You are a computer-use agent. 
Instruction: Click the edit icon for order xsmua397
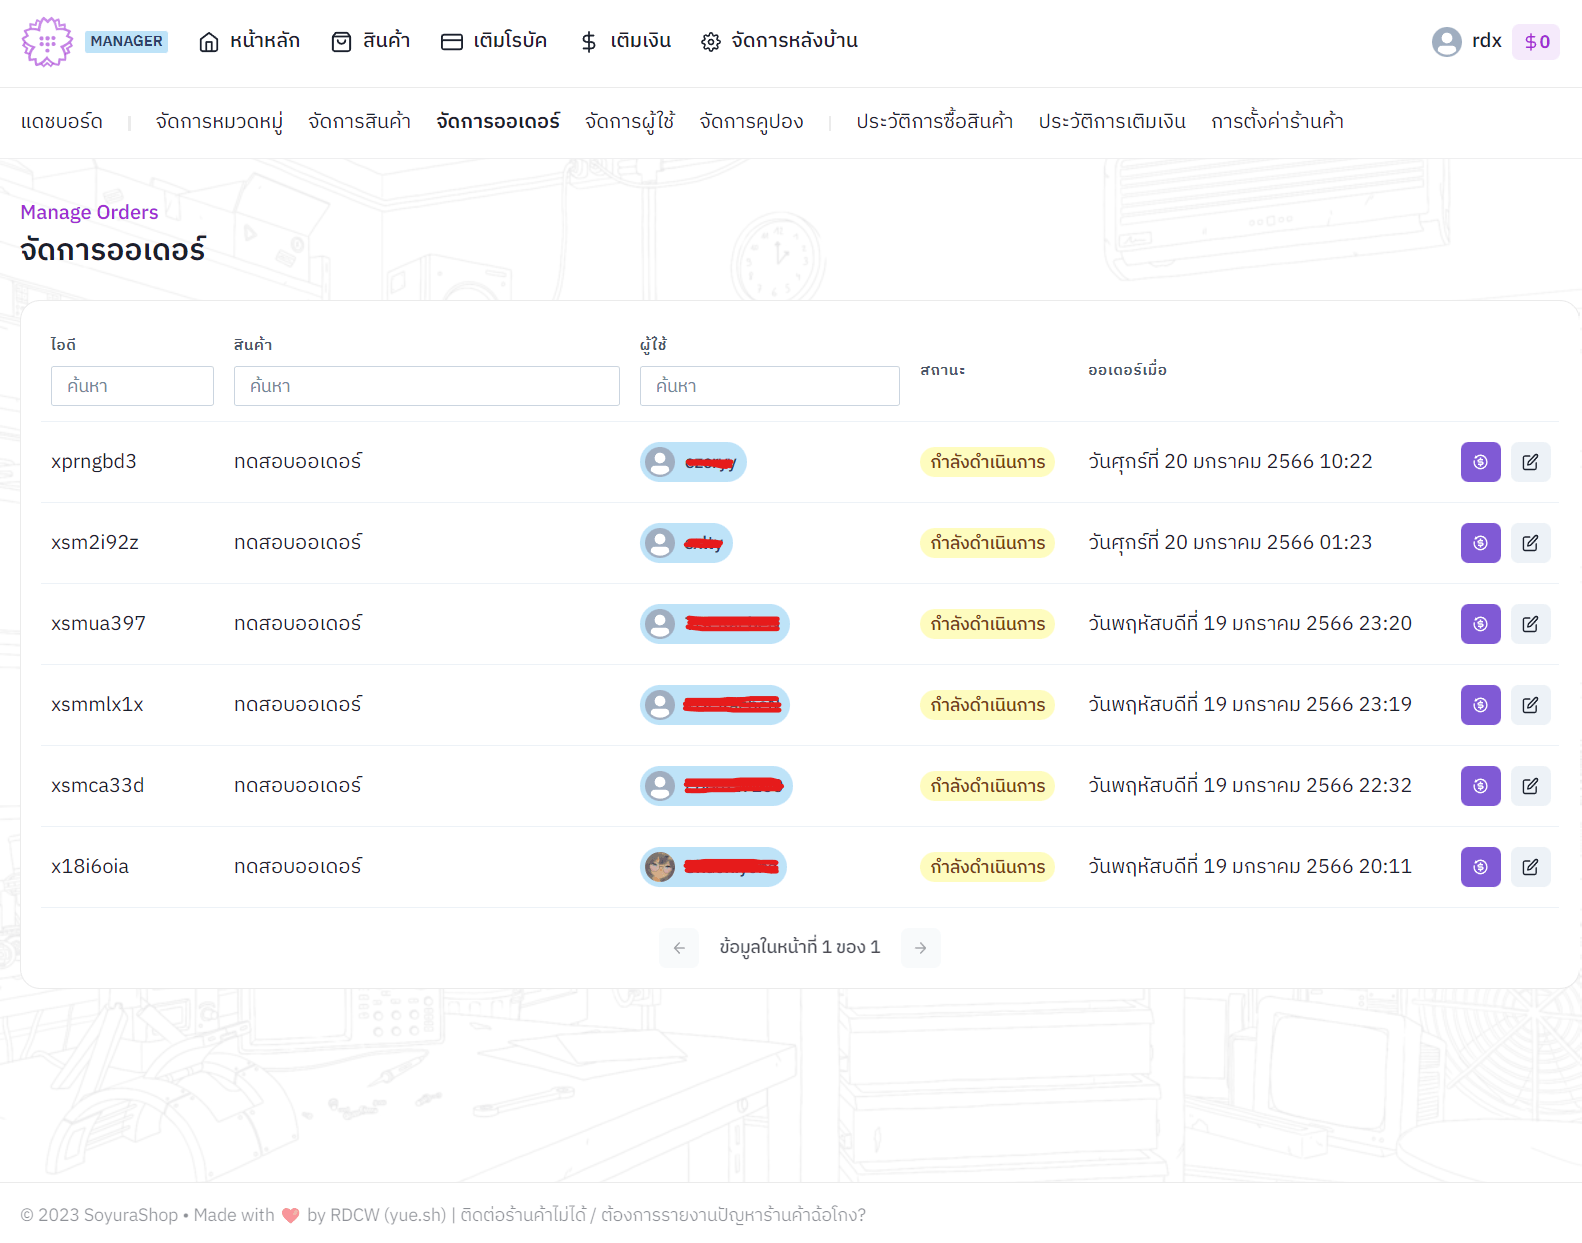coord(1530,624)
